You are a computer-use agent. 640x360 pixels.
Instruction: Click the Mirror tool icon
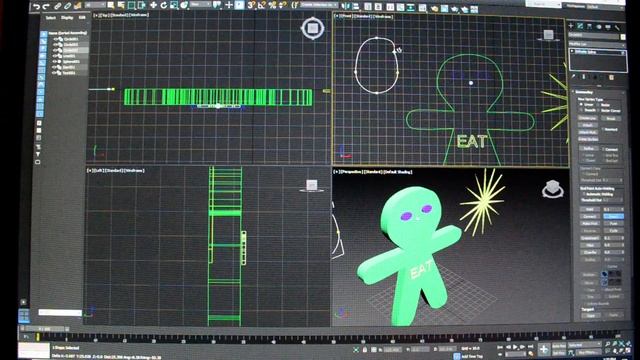346,7
